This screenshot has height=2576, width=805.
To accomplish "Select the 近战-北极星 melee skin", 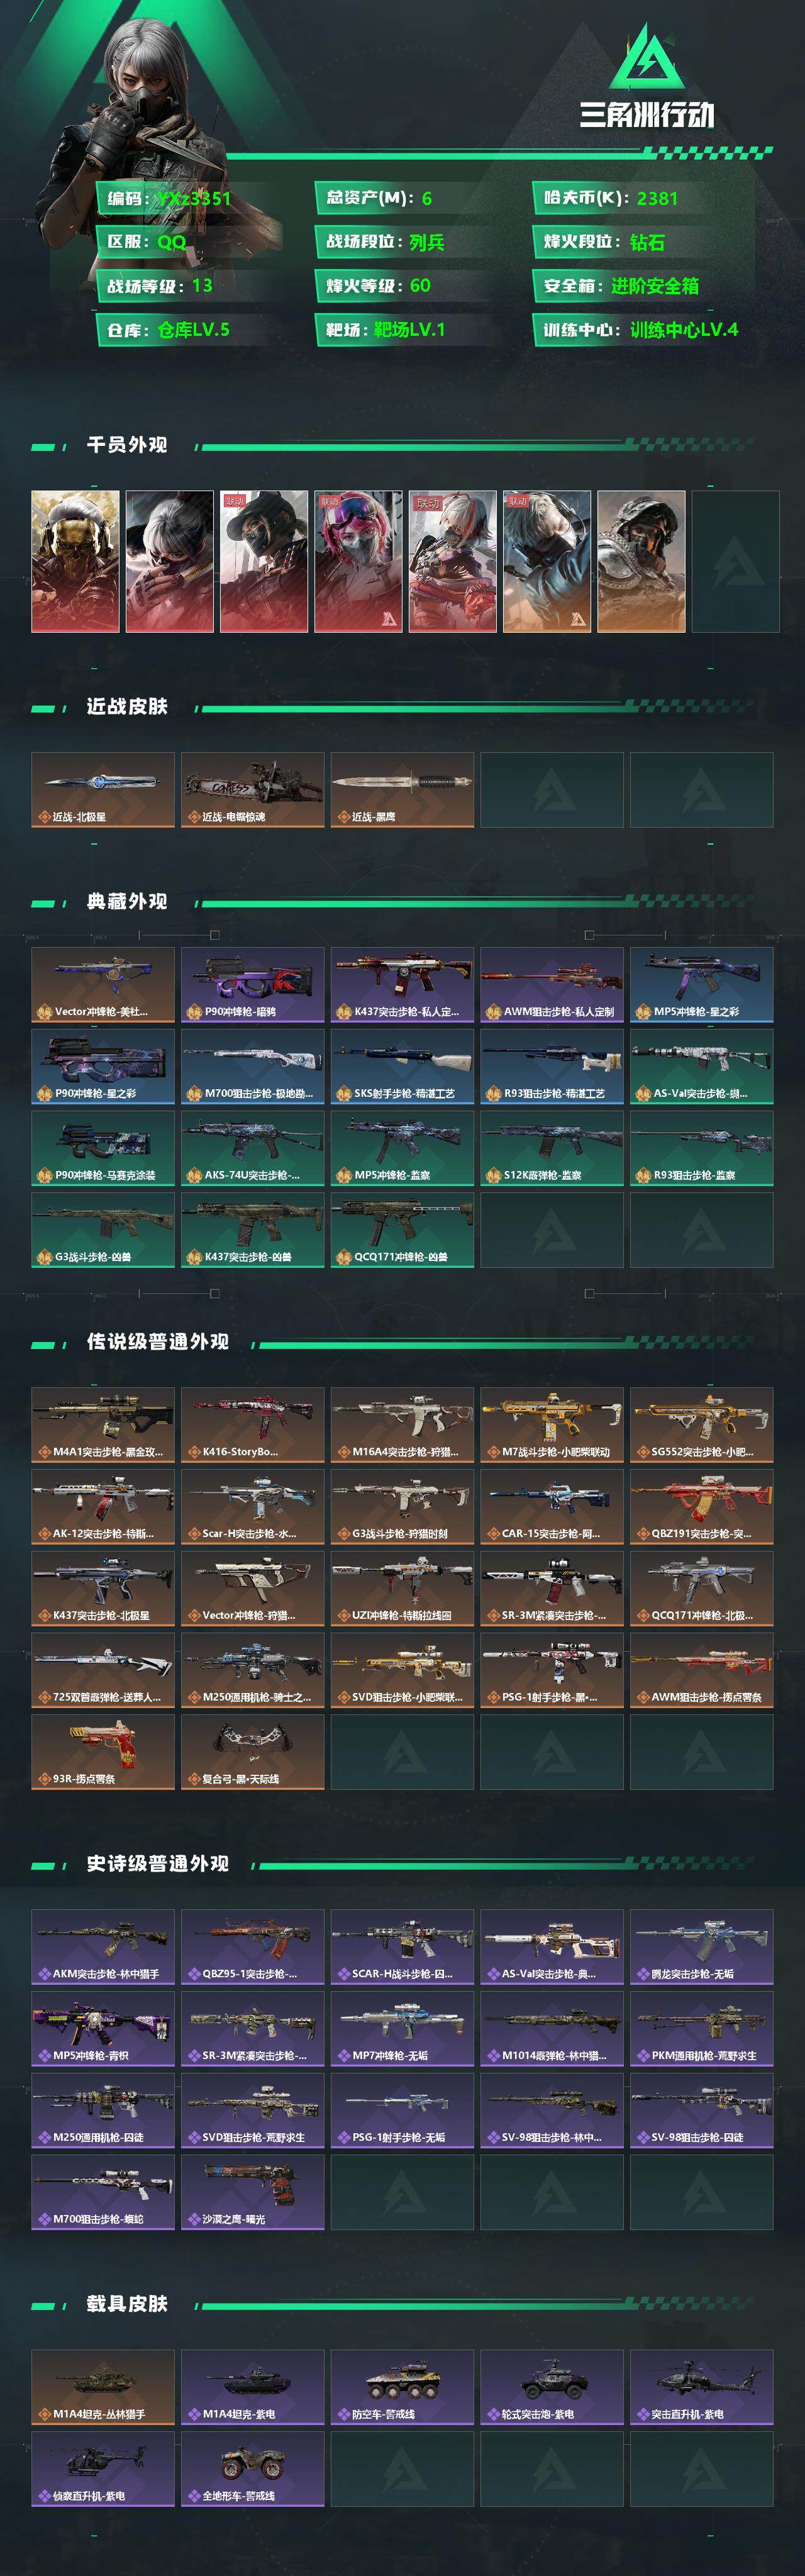I will [x=103, y=790].
